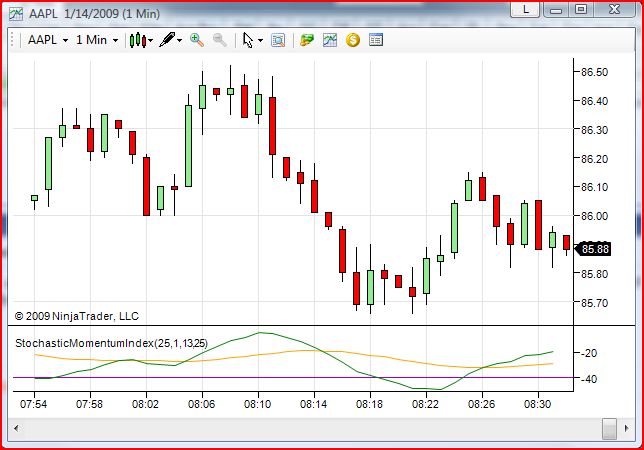Click the horizontal scrollbar thumb
644x450 pixels.
pyautogui.click(x=610, y=428)
